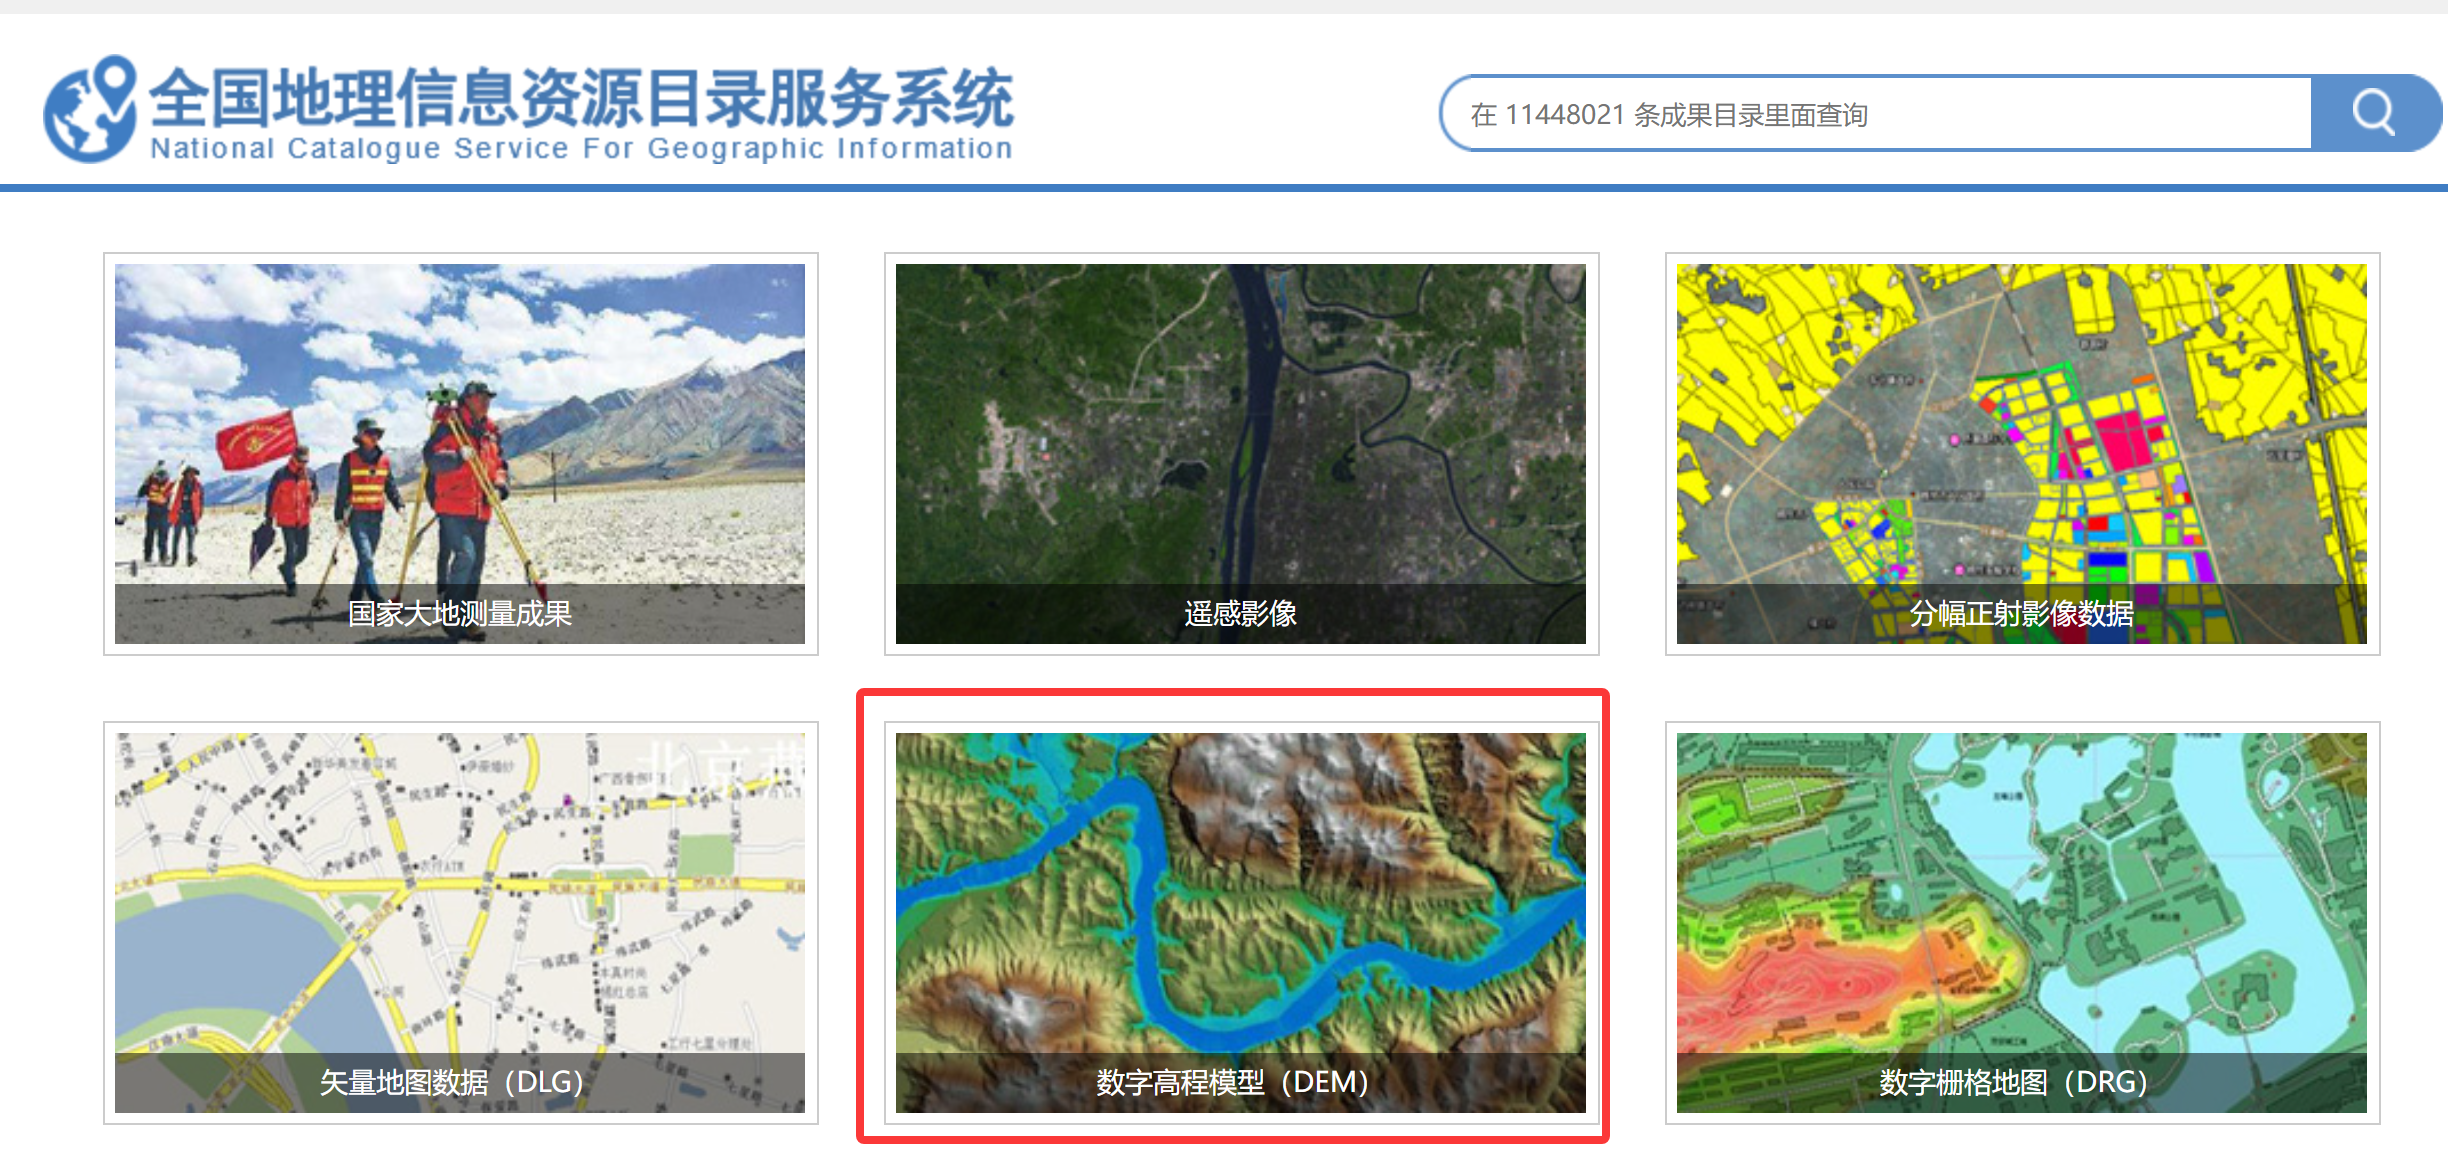This screenshot has height=1162, width=2448.
Task: Click National Catalogue Service English subtitle
Action: pos(580,149)
